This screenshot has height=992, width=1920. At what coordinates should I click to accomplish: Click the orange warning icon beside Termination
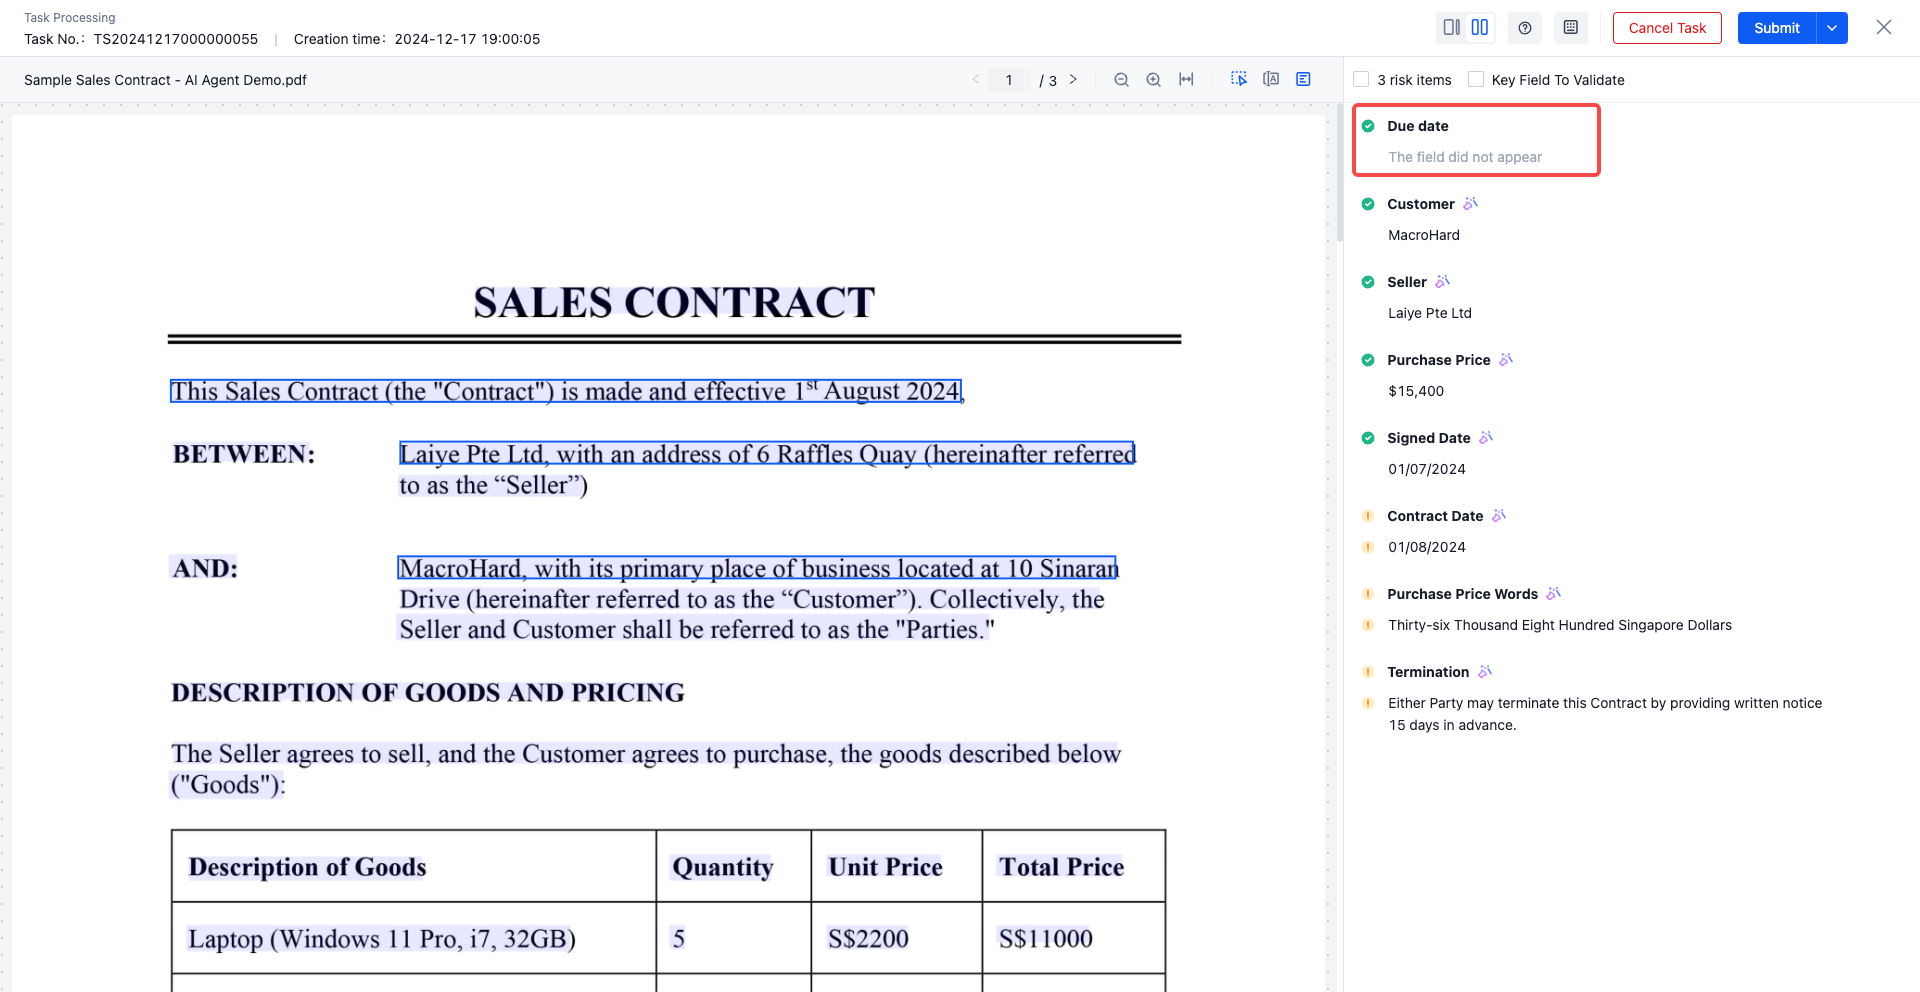[1368, 672]
